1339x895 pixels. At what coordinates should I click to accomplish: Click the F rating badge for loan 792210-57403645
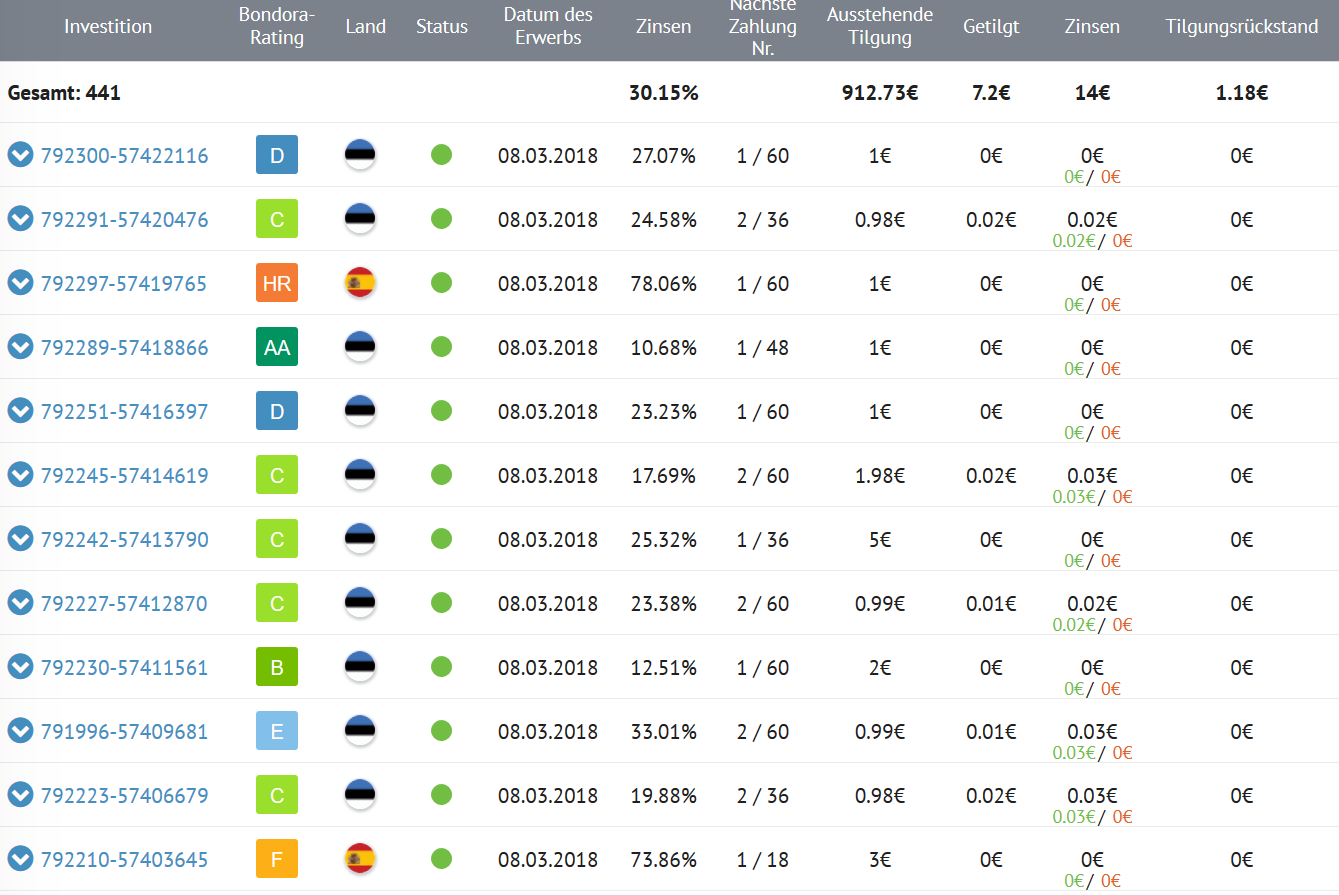tap(277, 859)
